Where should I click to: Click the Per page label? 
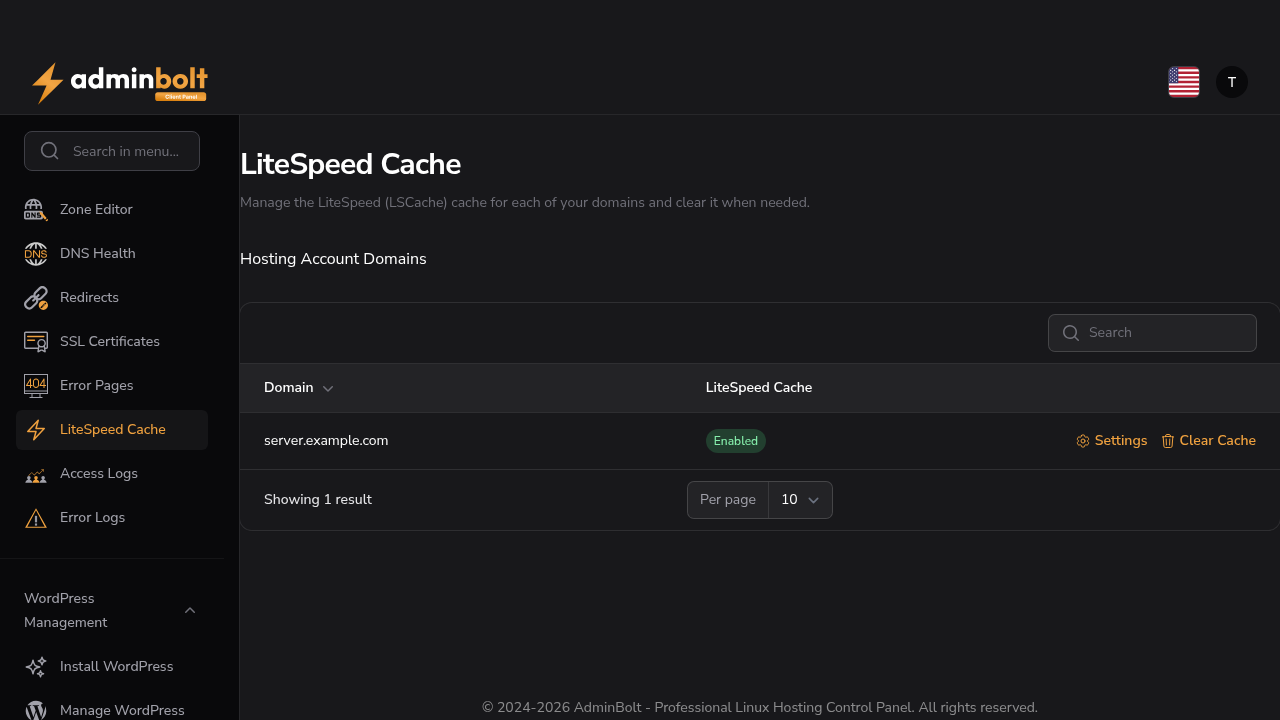(x=728, y=500)
